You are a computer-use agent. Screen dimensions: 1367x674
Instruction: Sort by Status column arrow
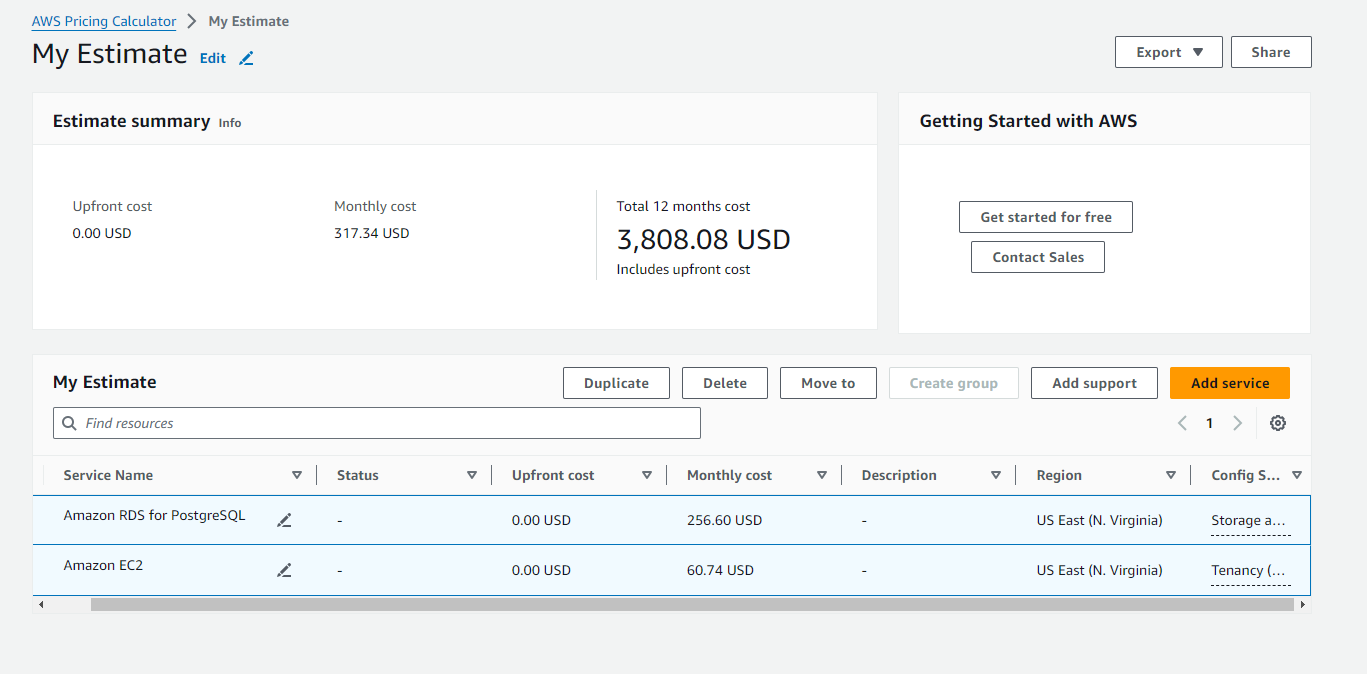(472, 475)
